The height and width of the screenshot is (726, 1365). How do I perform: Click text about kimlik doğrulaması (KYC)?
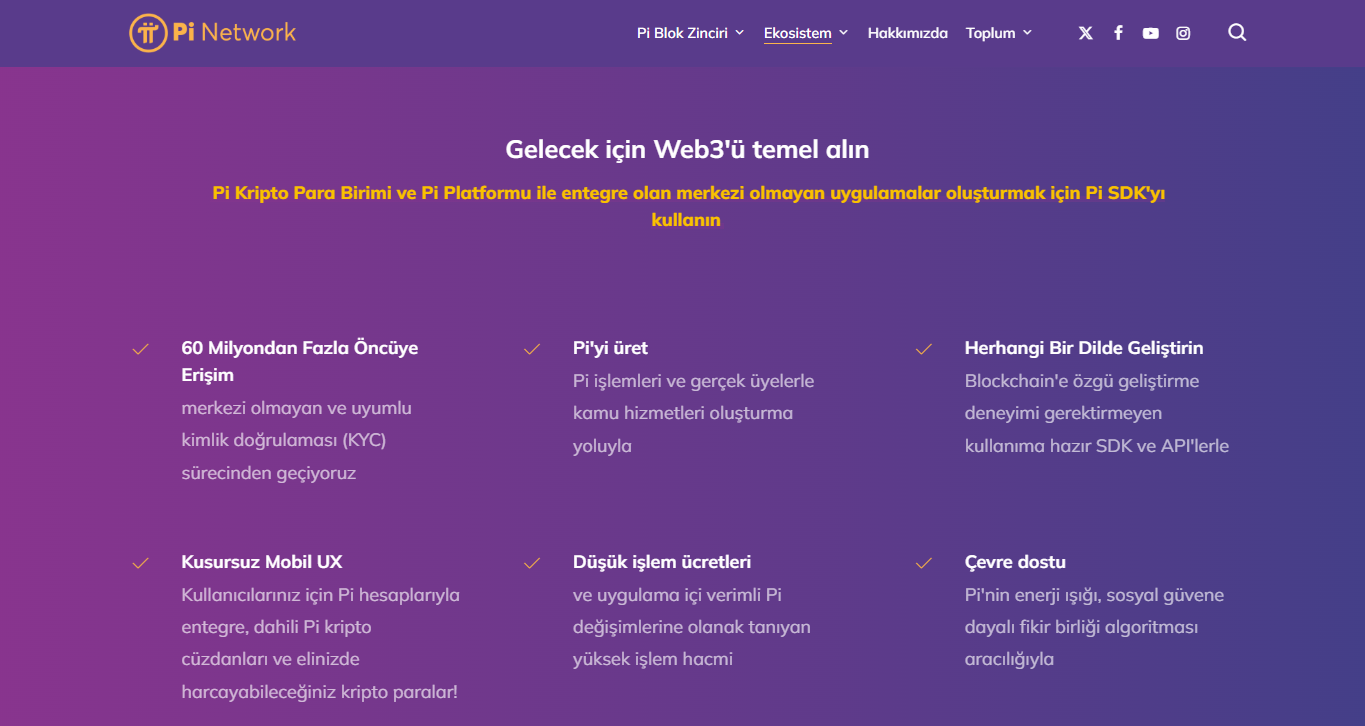[x=297, y=440]
